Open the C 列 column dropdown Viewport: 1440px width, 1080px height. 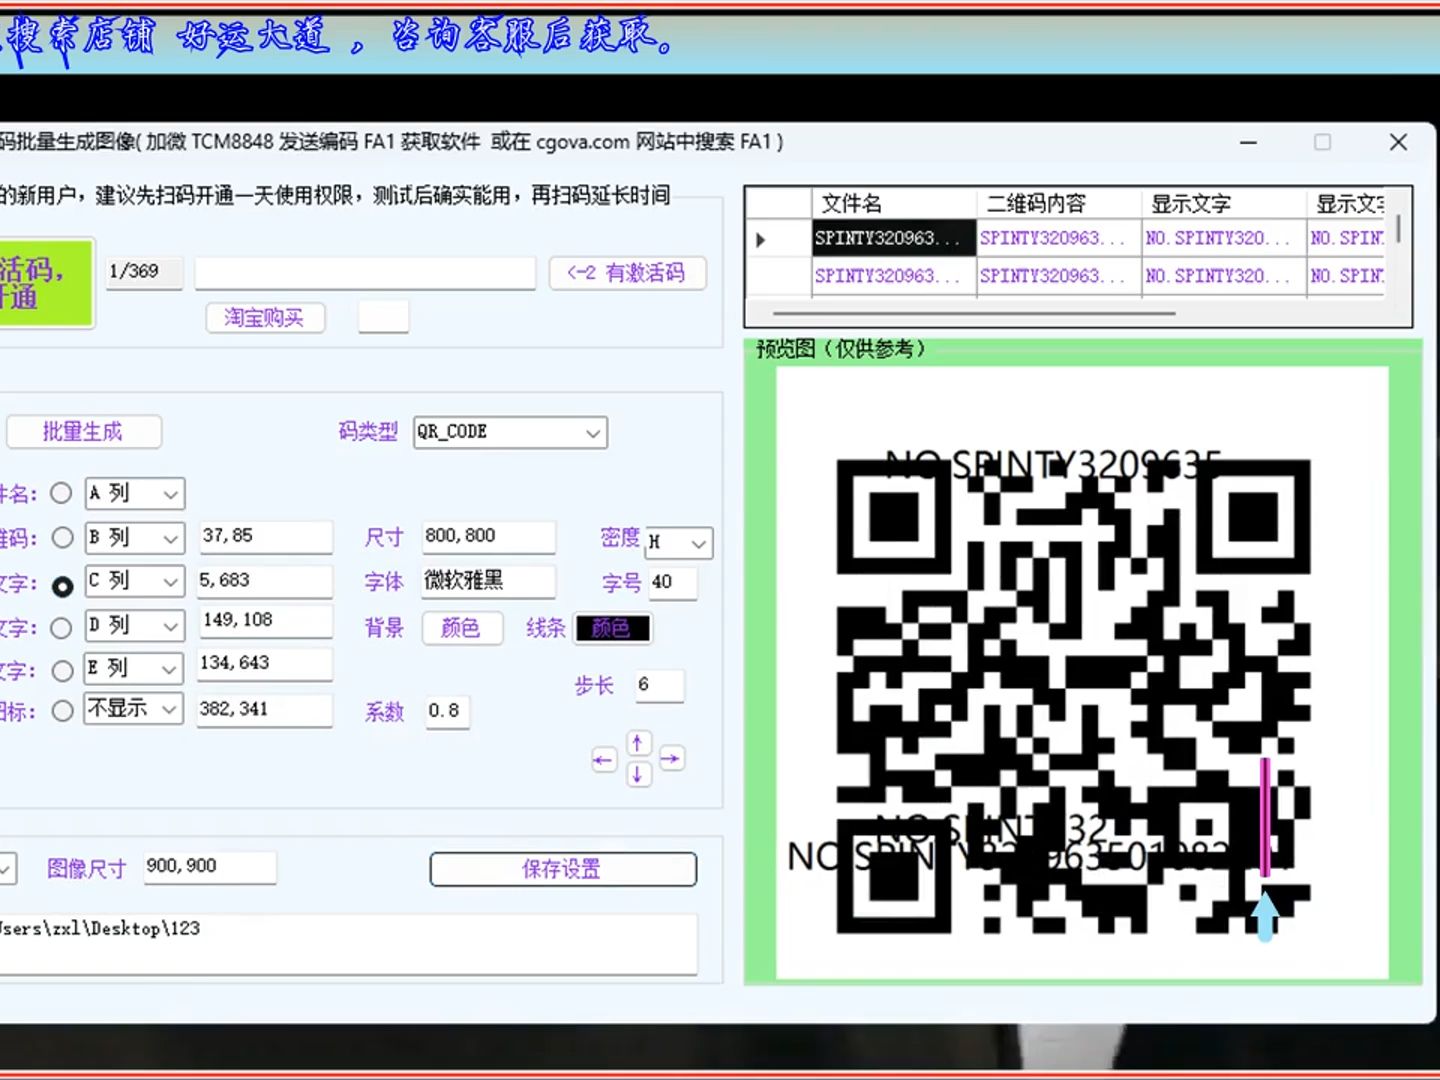pos(134,581)
